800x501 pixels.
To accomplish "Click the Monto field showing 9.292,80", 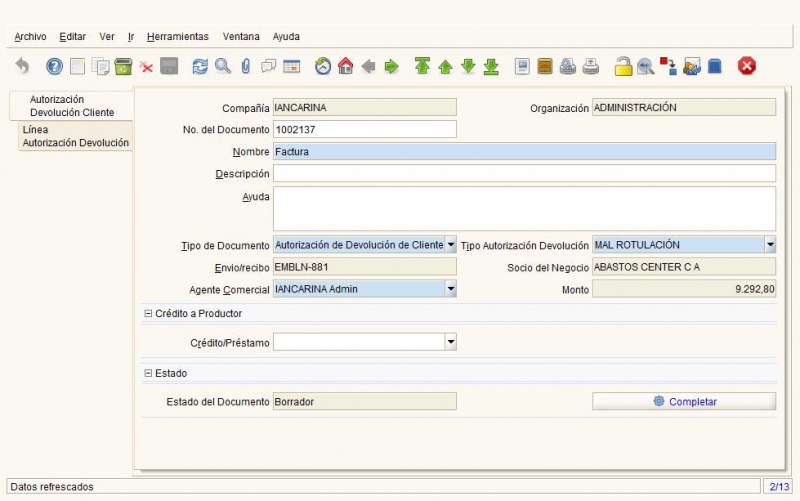I will [x=684, y=289].
